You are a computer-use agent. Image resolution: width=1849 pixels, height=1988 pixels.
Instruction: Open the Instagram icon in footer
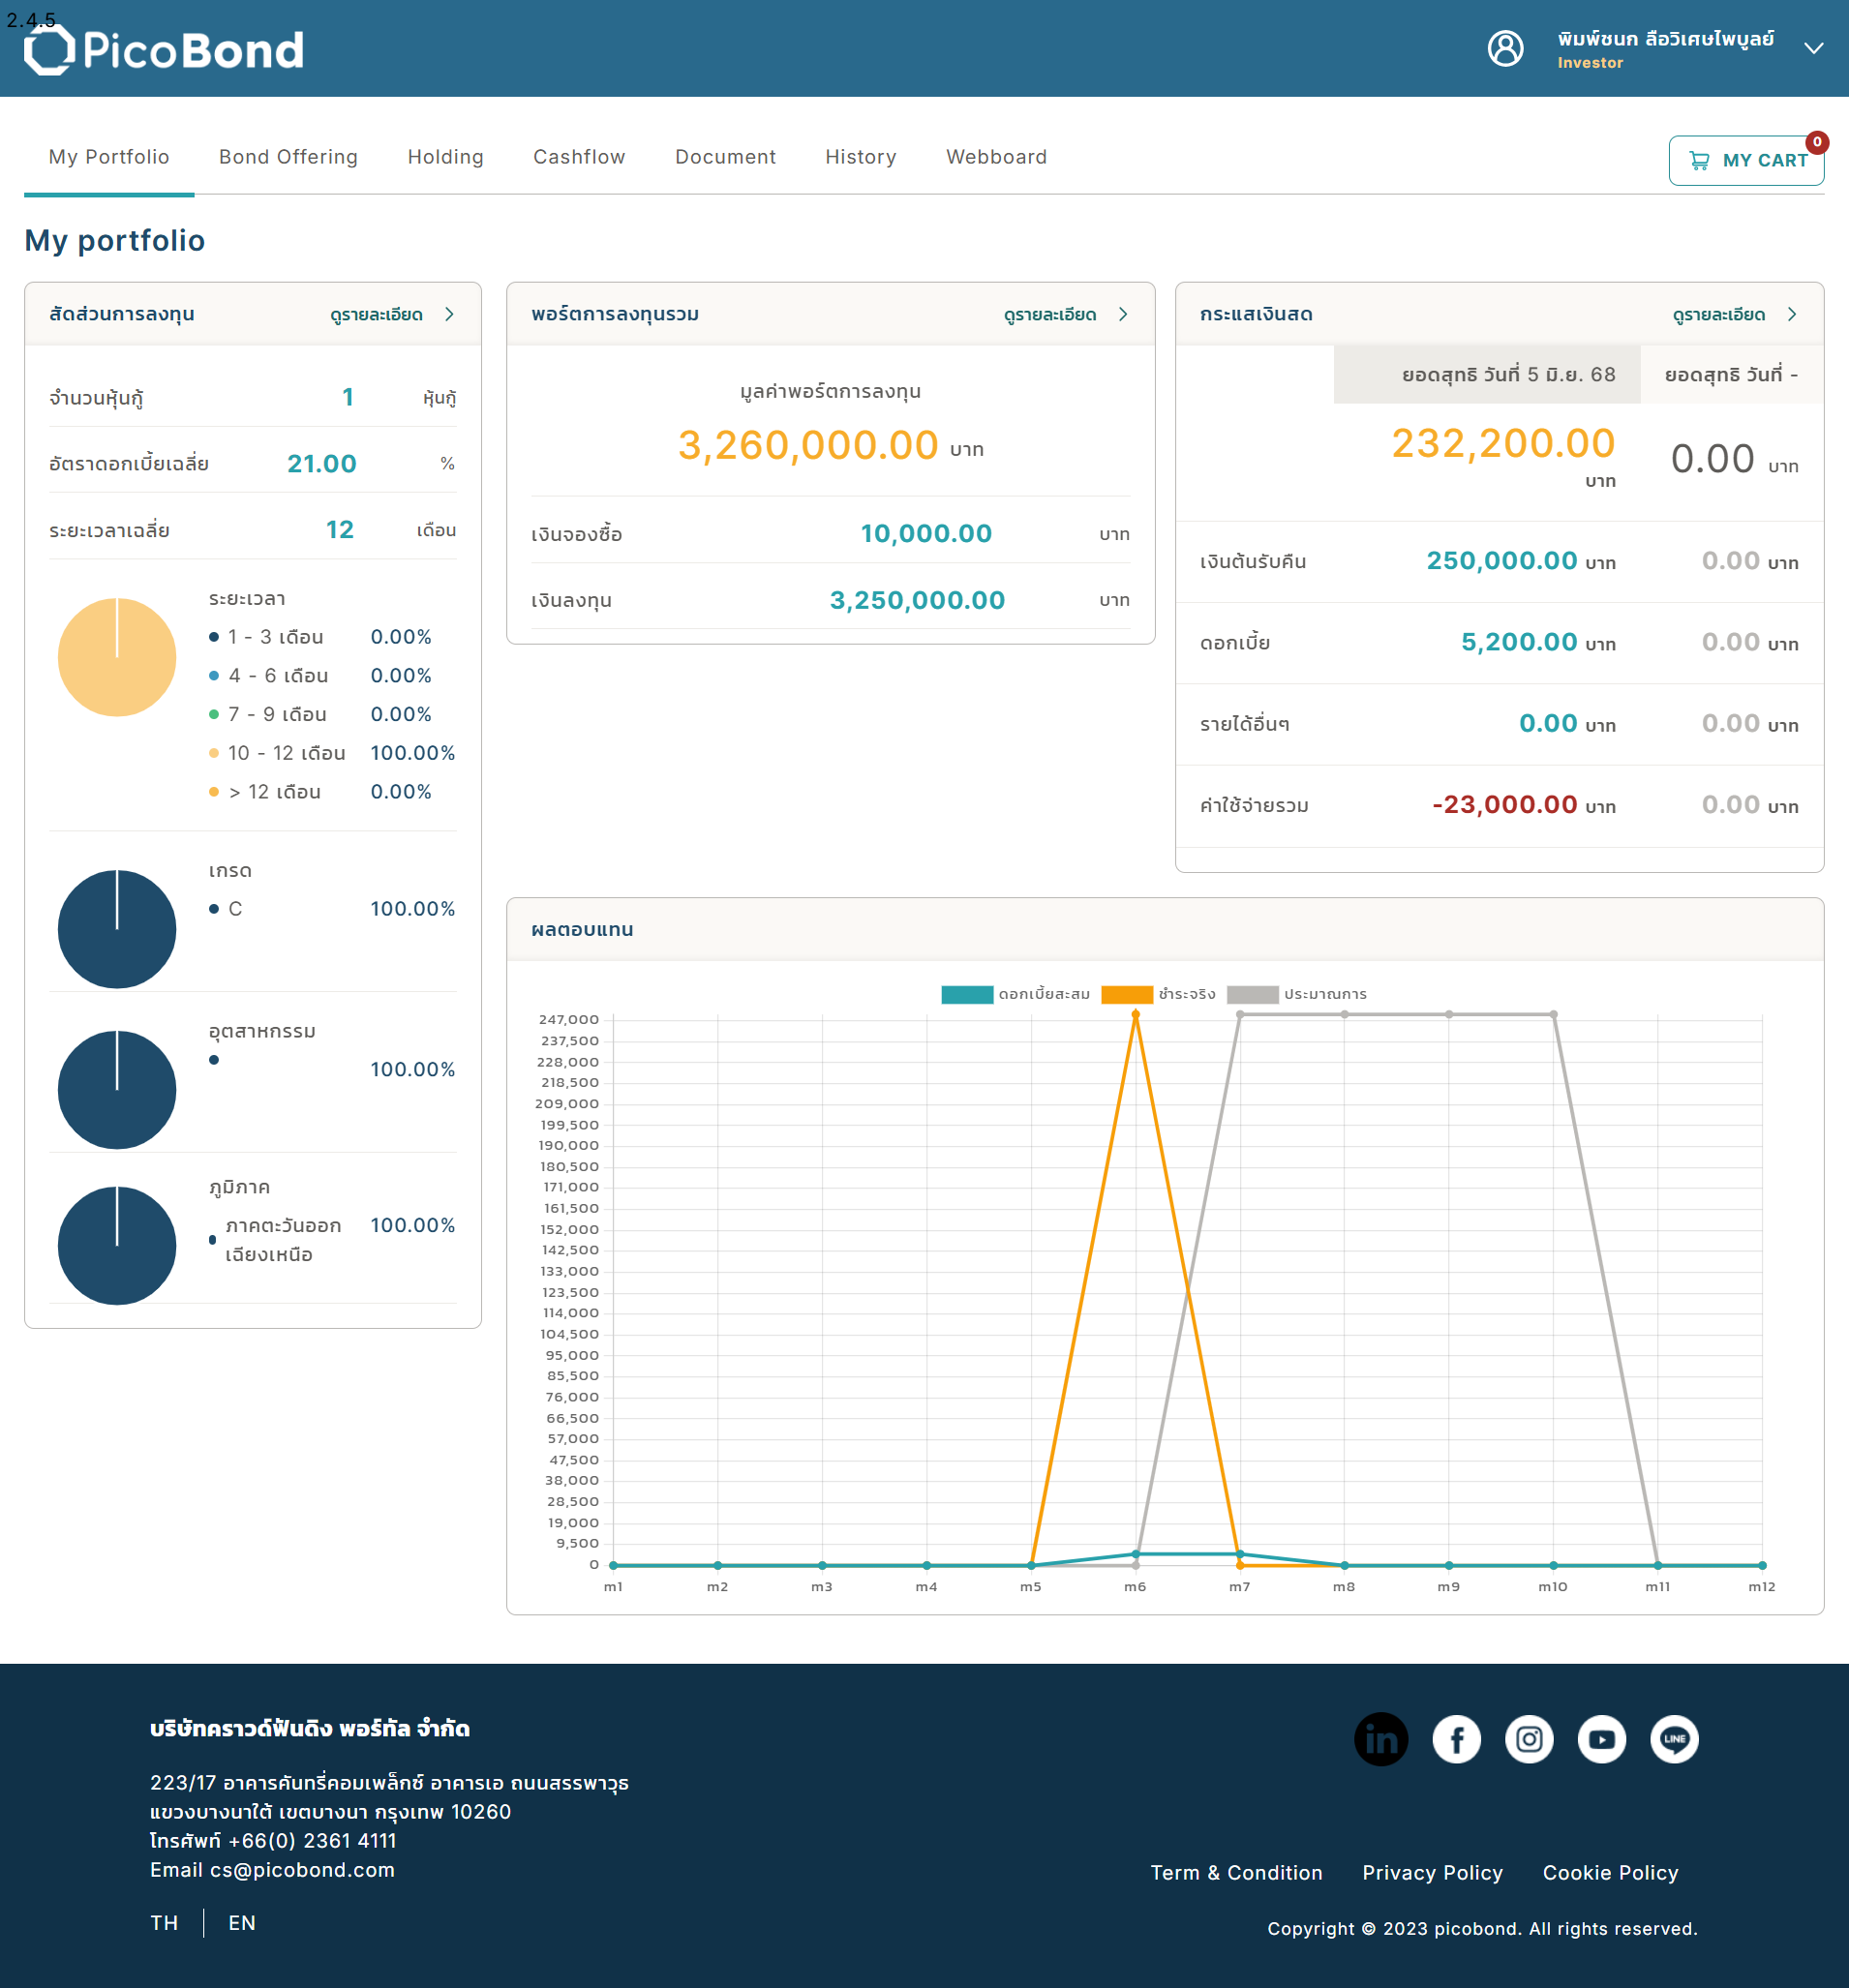tap(1529, 1739)
